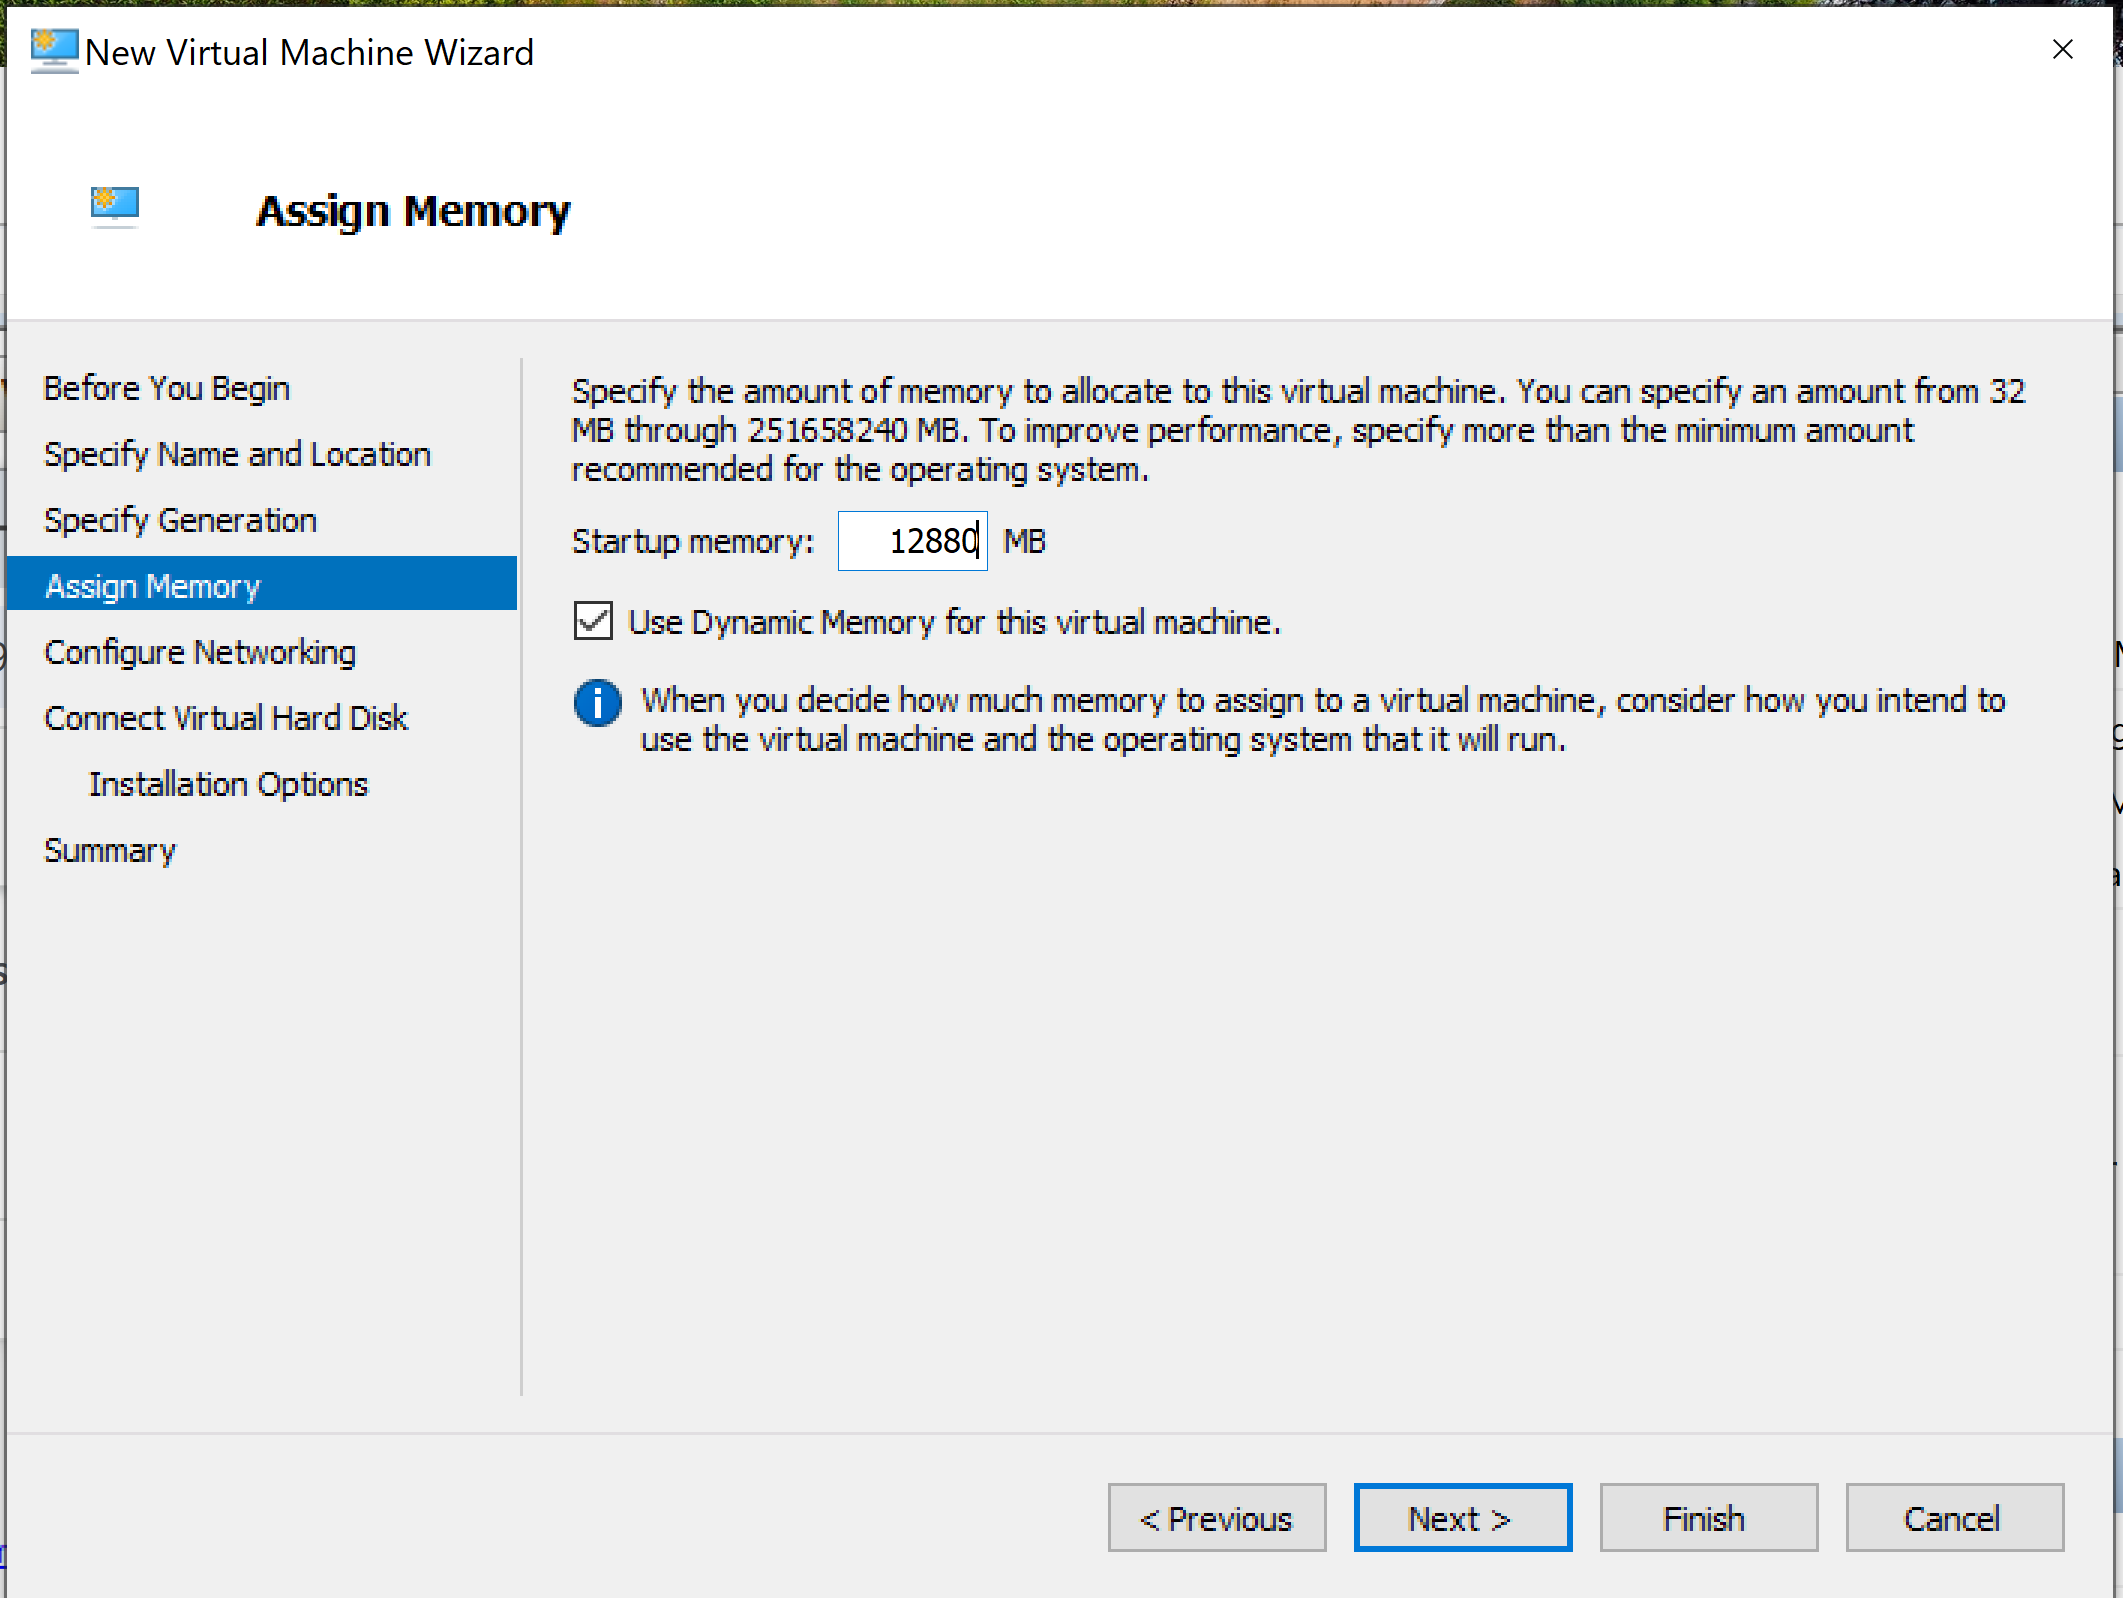This screenshot has height=1598, width=2123.
Task: Go to Before You Begin page
Action: (167, 388)
